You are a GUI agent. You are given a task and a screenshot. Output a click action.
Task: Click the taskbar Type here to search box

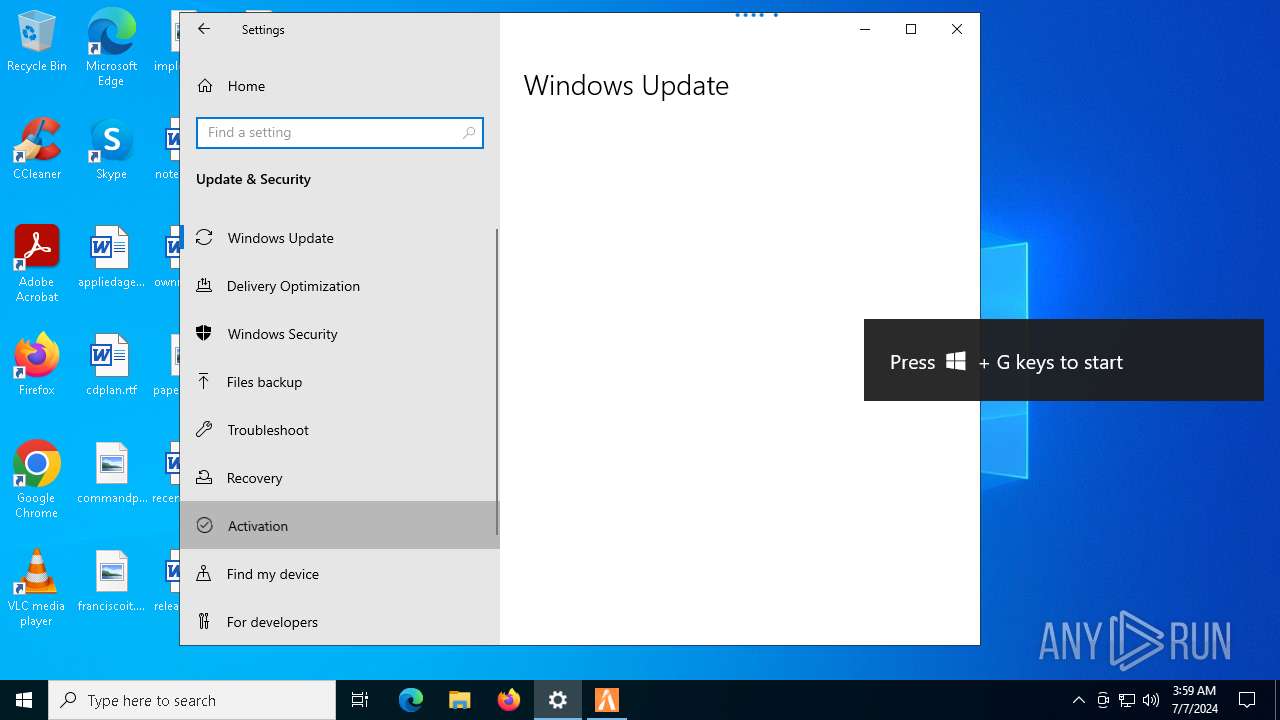tap(192, 700)
